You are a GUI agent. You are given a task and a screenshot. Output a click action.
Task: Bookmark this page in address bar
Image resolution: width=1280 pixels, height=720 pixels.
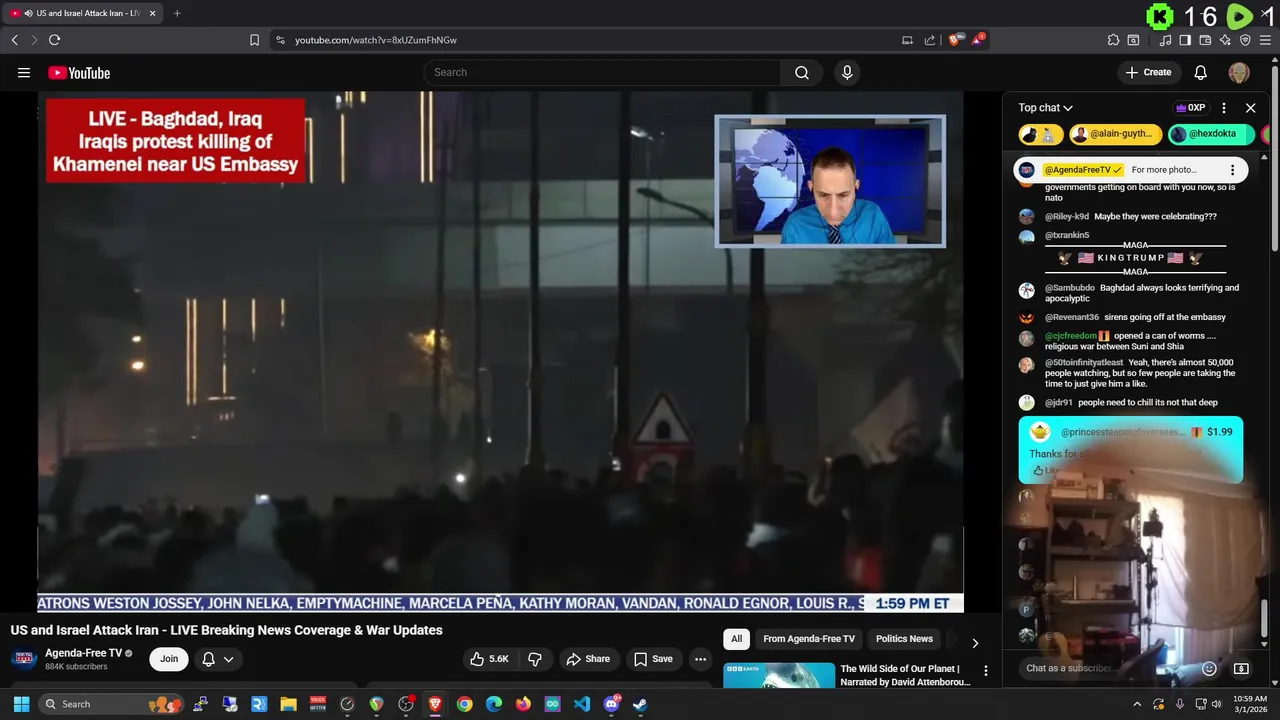click(x=254, y=40)
